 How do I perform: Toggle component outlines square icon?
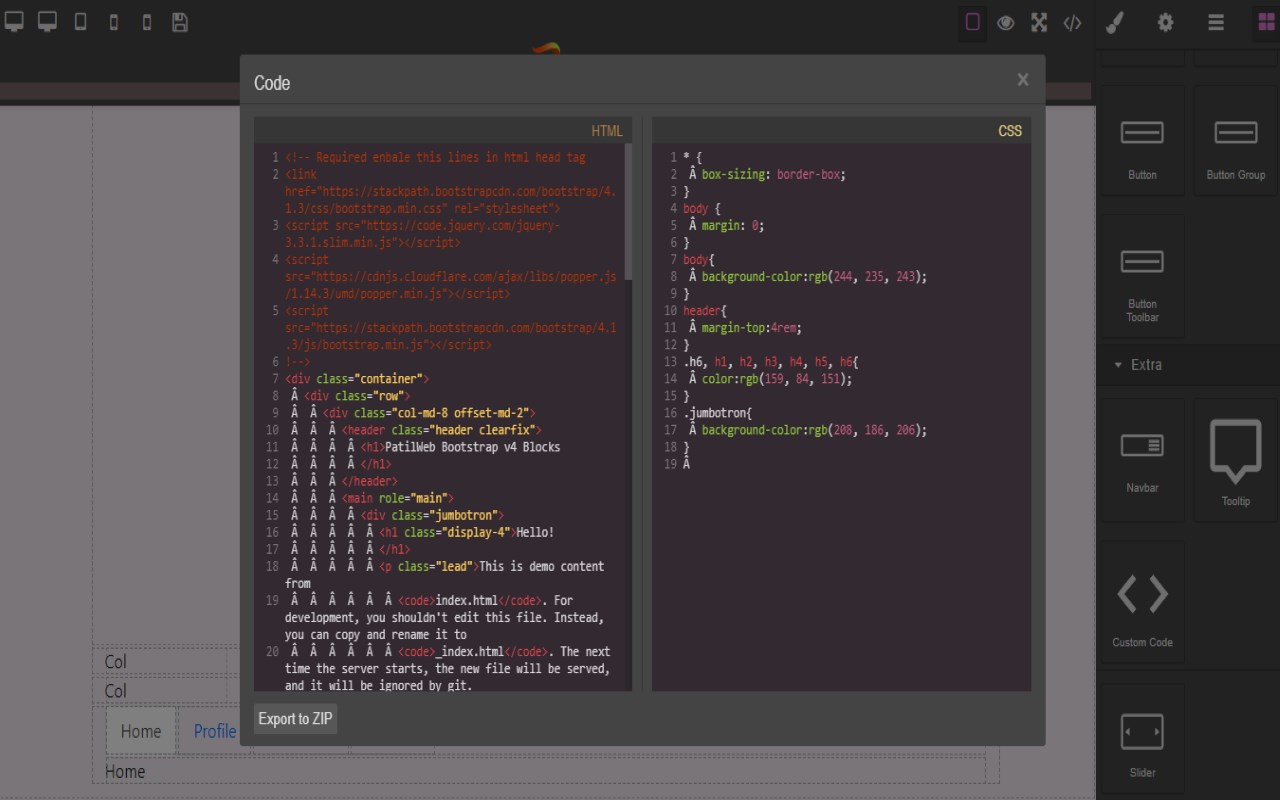tap(972, 22)
